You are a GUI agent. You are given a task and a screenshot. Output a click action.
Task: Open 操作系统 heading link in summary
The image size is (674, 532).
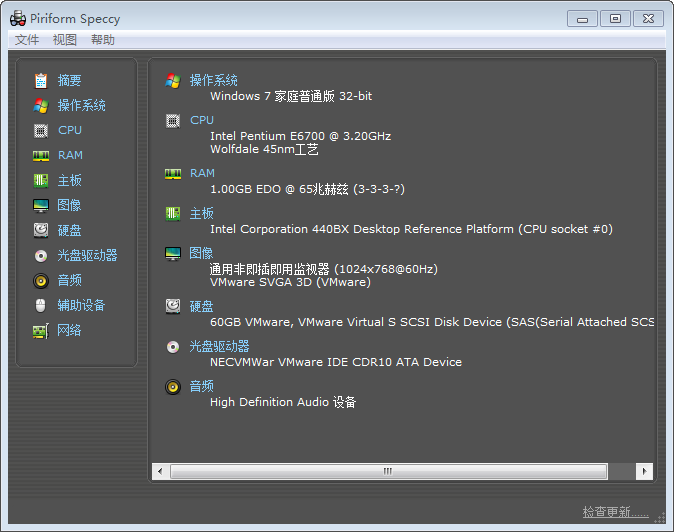[214, 80]
